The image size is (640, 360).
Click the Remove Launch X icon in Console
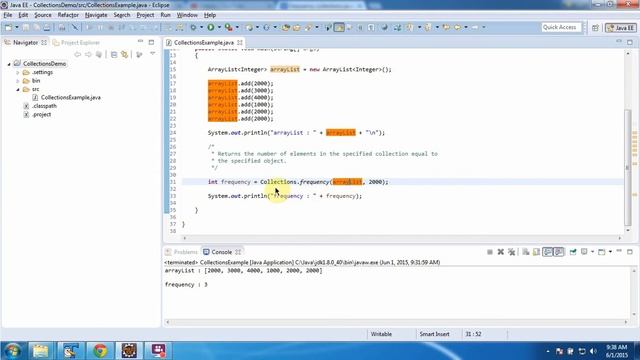(x=500, y=252)
